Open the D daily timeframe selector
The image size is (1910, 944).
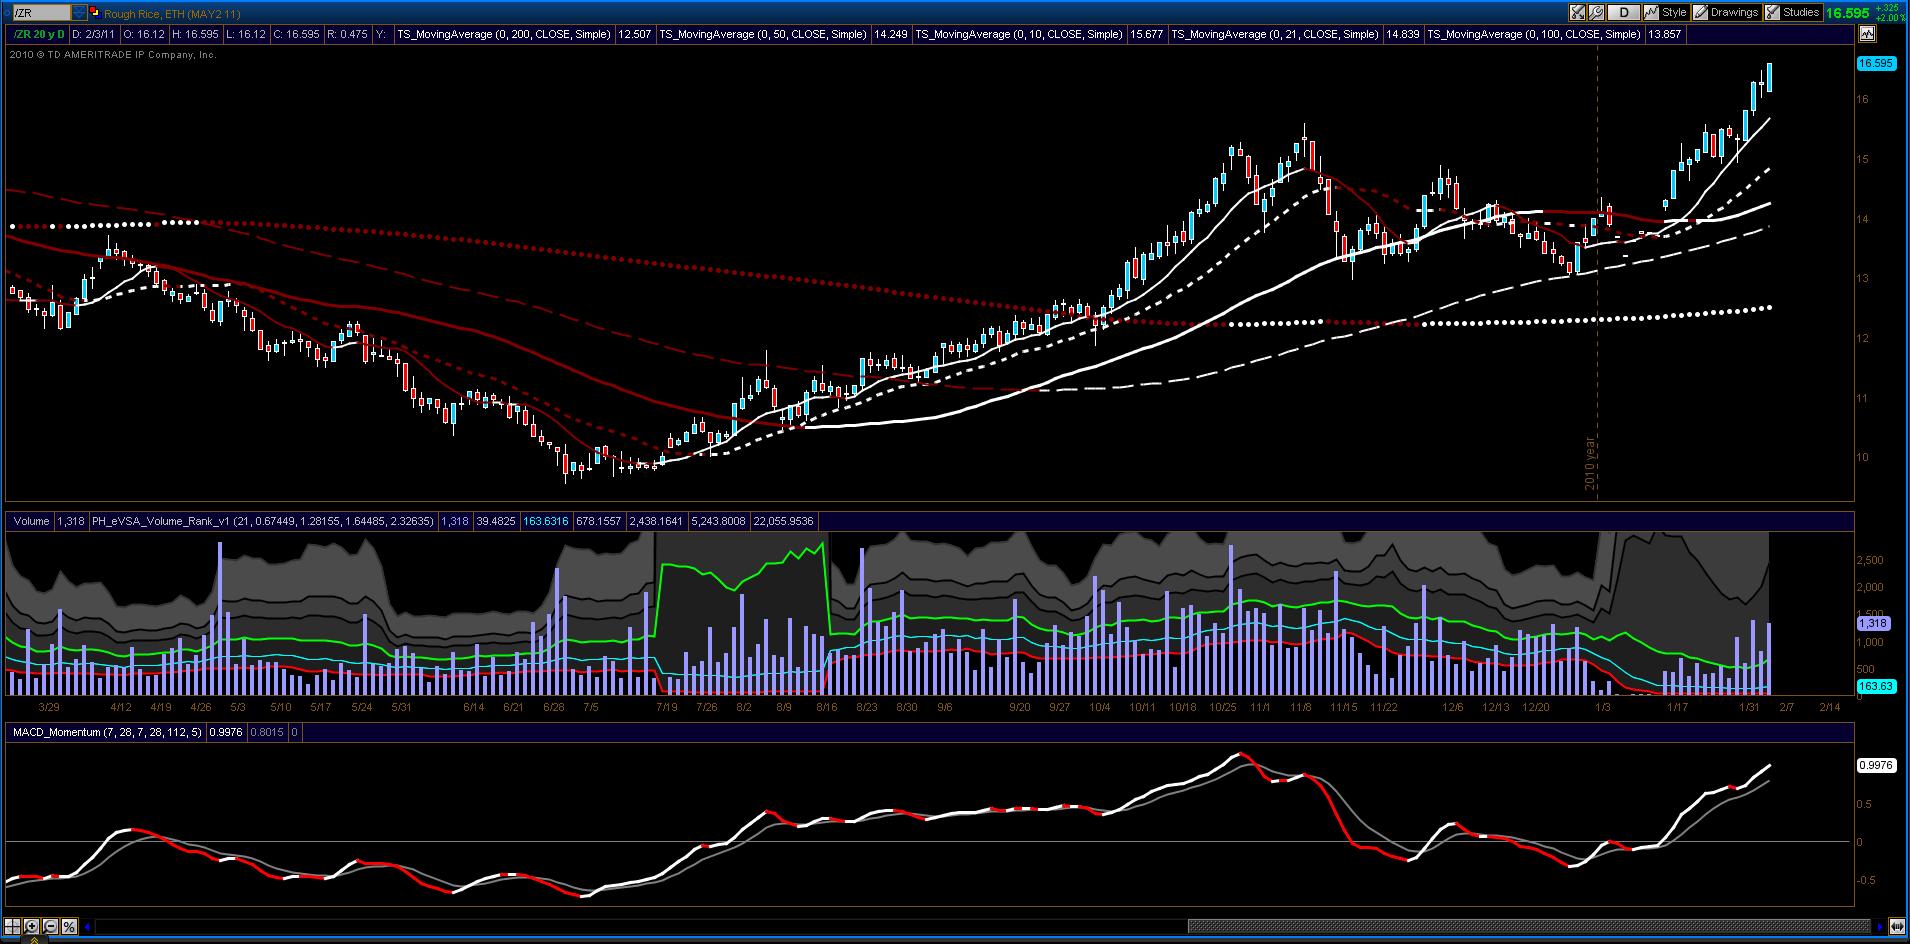click(1624, 13)
